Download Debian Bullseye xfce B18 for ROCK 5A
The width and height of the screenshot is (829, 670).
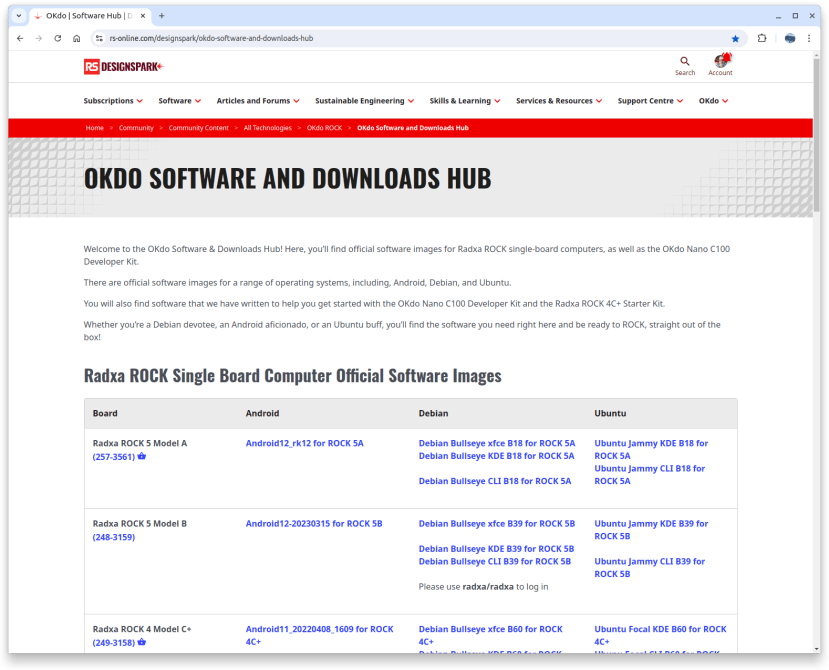point(497,443)
